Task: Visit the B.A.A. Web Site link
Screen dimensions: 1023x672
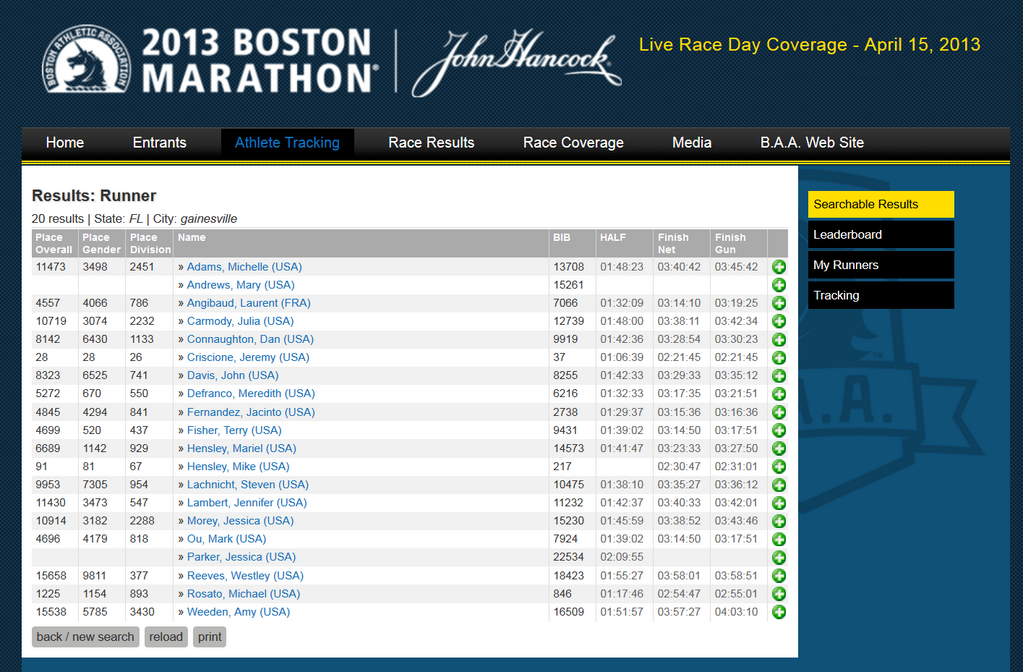Action: [812, 142]
